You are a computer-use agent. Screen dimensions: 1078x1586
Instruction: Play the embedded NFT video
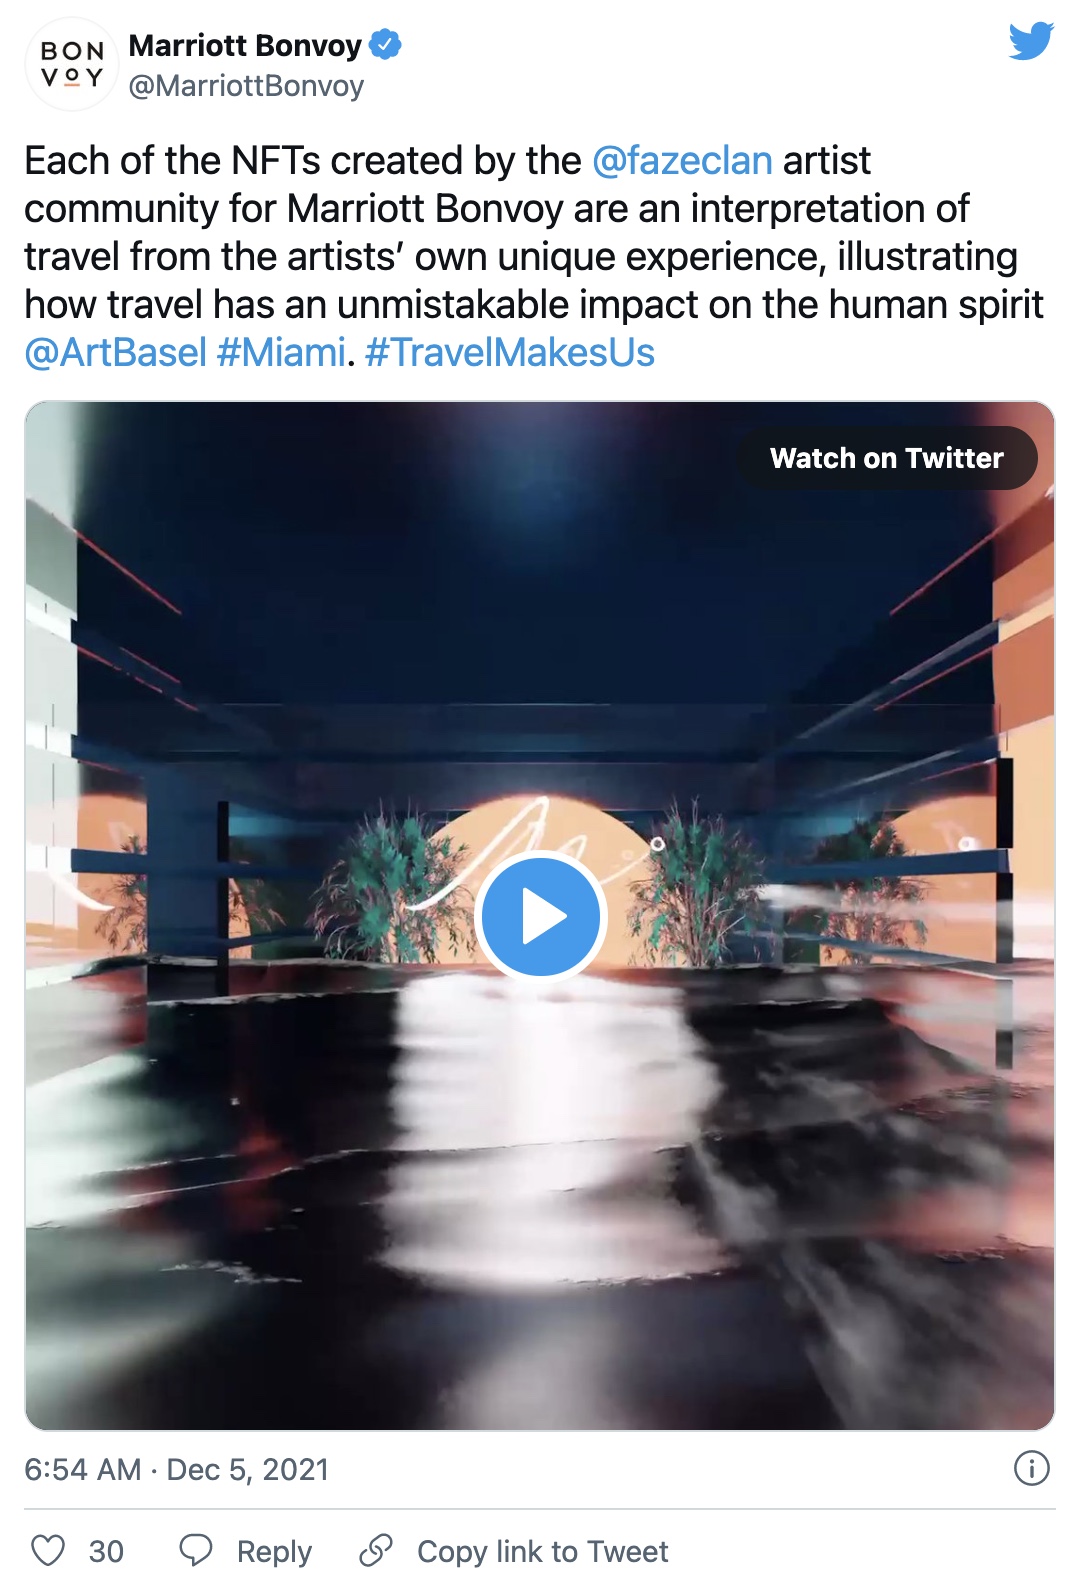[540, 916]
